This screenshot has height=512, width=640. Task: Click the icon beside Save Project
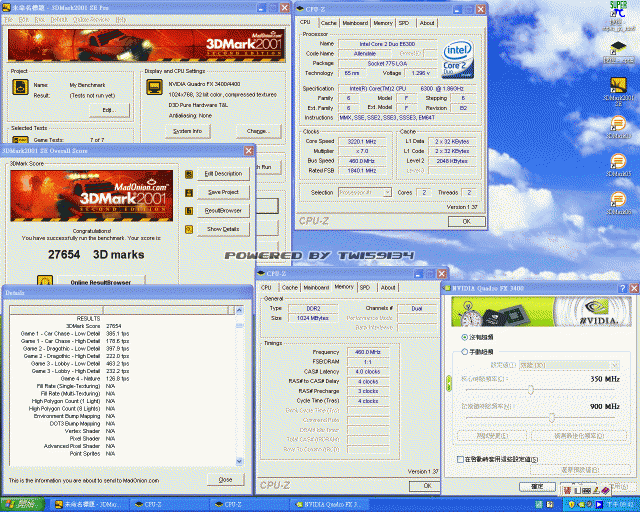[x=189, y=192]
